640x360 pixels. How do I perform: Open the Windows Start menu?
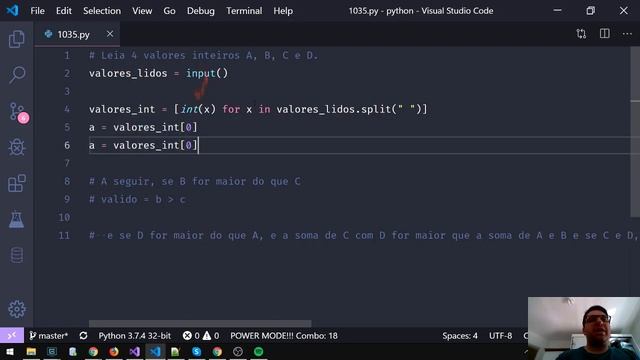tap(9, 351)
